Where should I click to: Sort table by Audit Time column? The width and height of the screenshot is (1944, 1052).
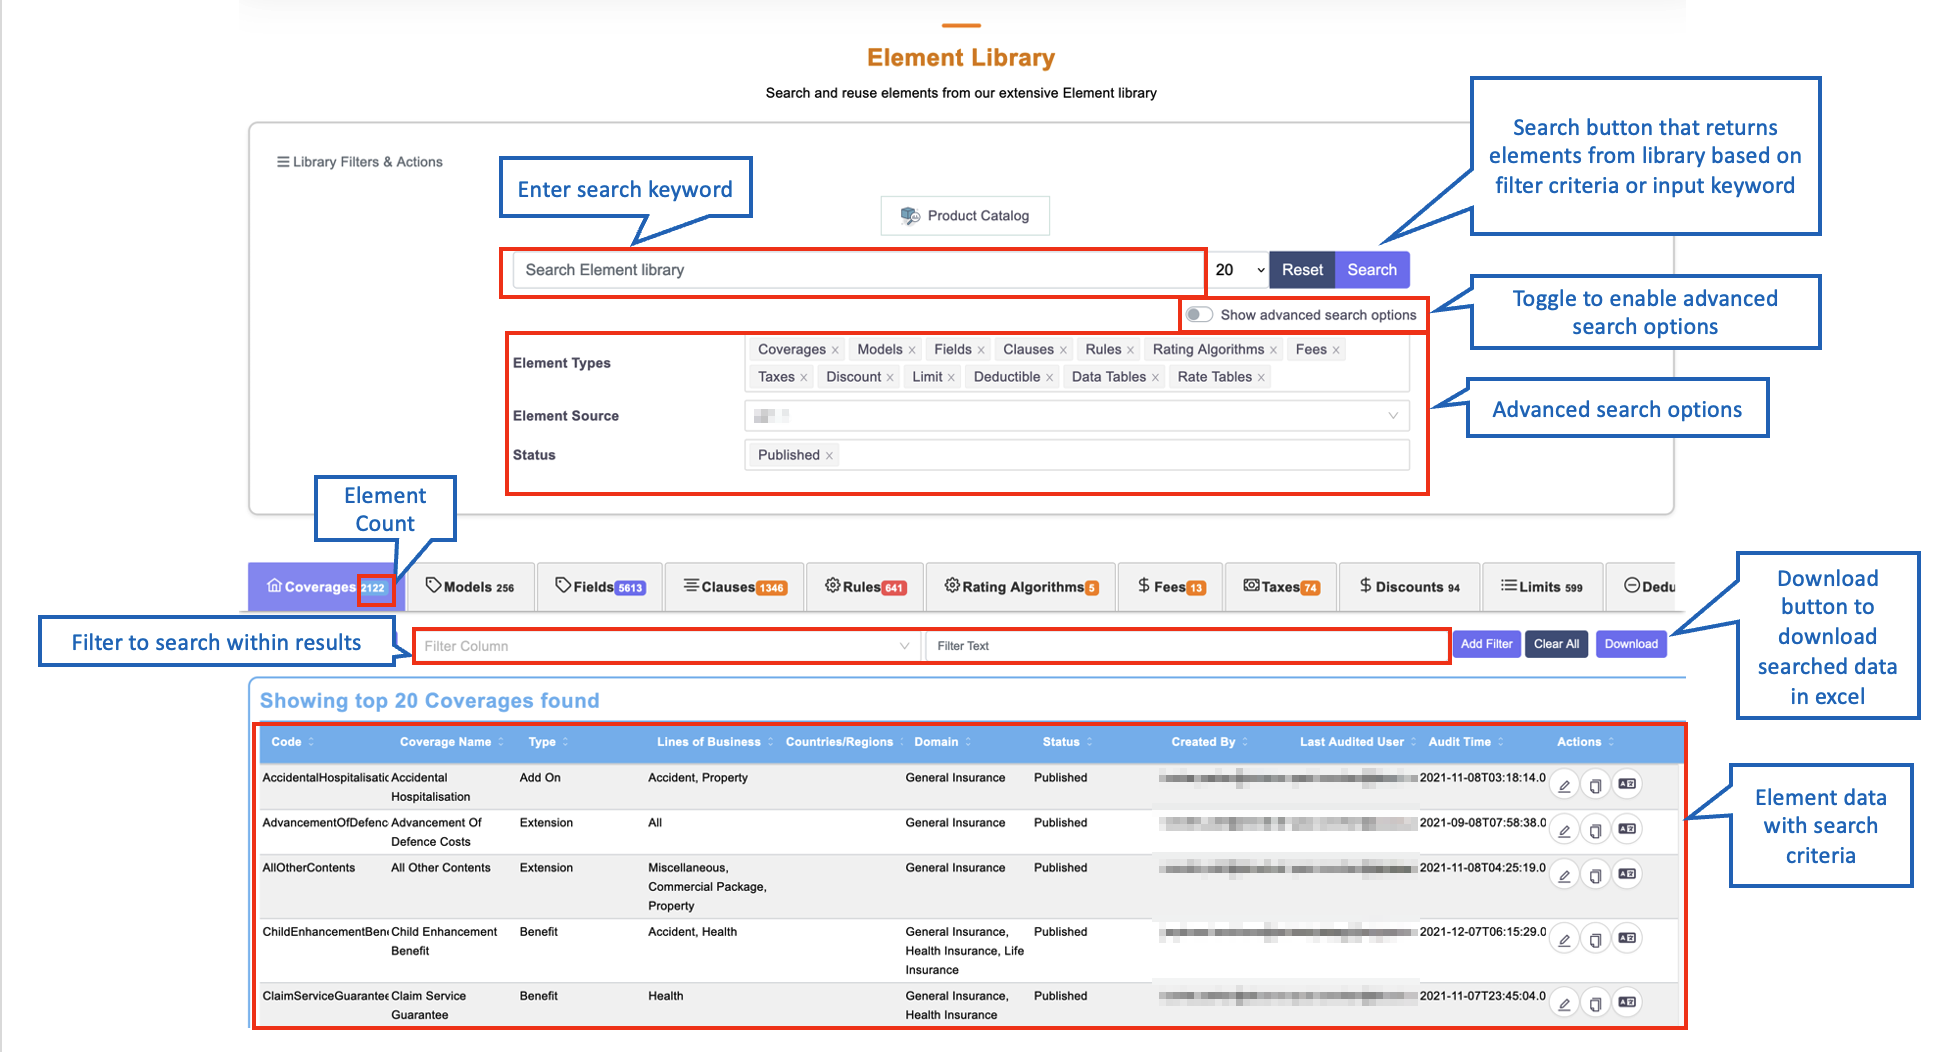click(x=1466, y=742)
